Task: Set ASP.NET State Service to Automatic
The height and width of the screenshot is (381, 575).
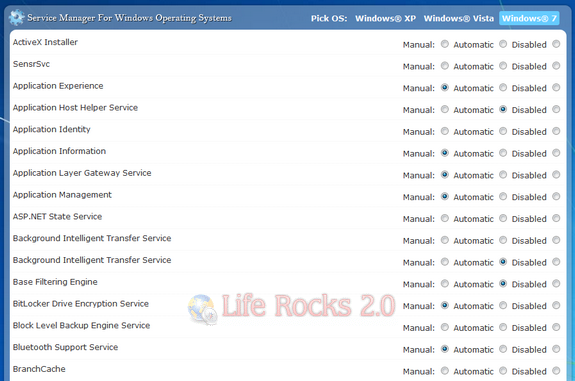Action: (x=503, y=218)
